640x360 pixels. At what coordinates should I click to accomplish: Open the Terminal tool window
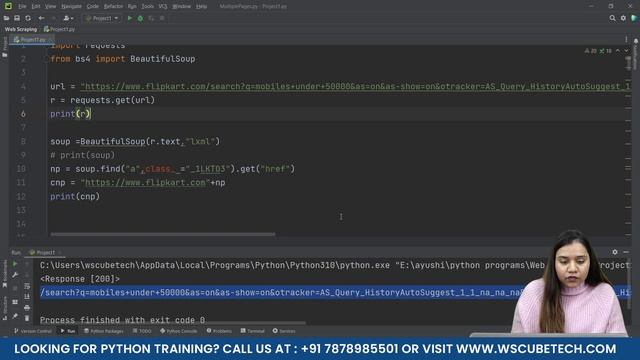point(253,331)
